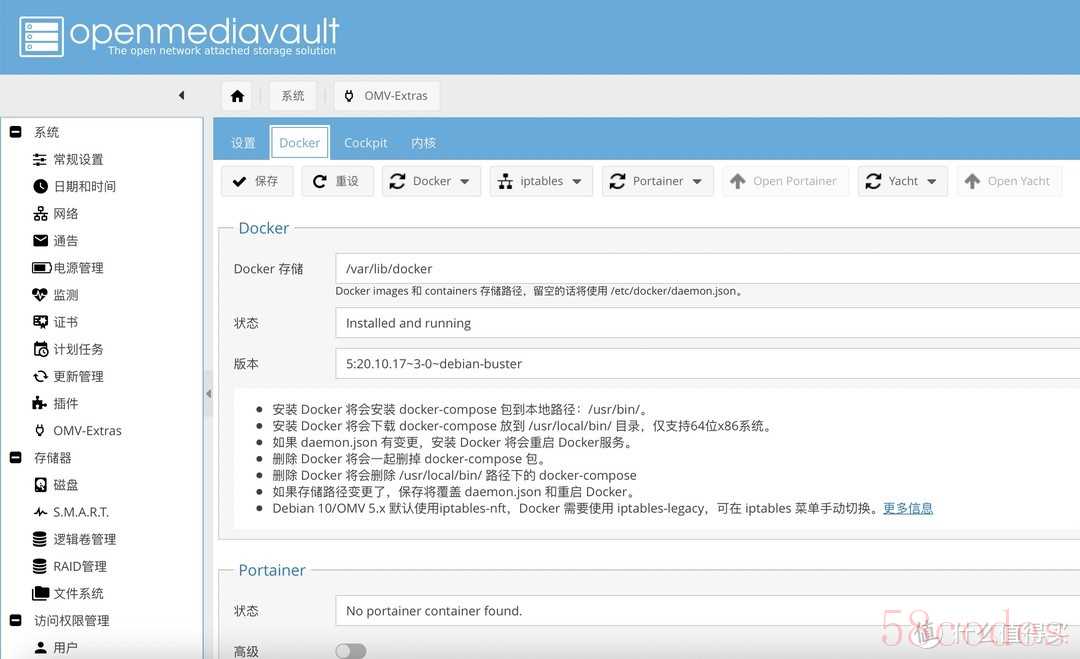Image resolution: width=1080 pixels, height=659 pixels.
Task: Click the sidebar splitter collapse handle
Action: (208, 394)
